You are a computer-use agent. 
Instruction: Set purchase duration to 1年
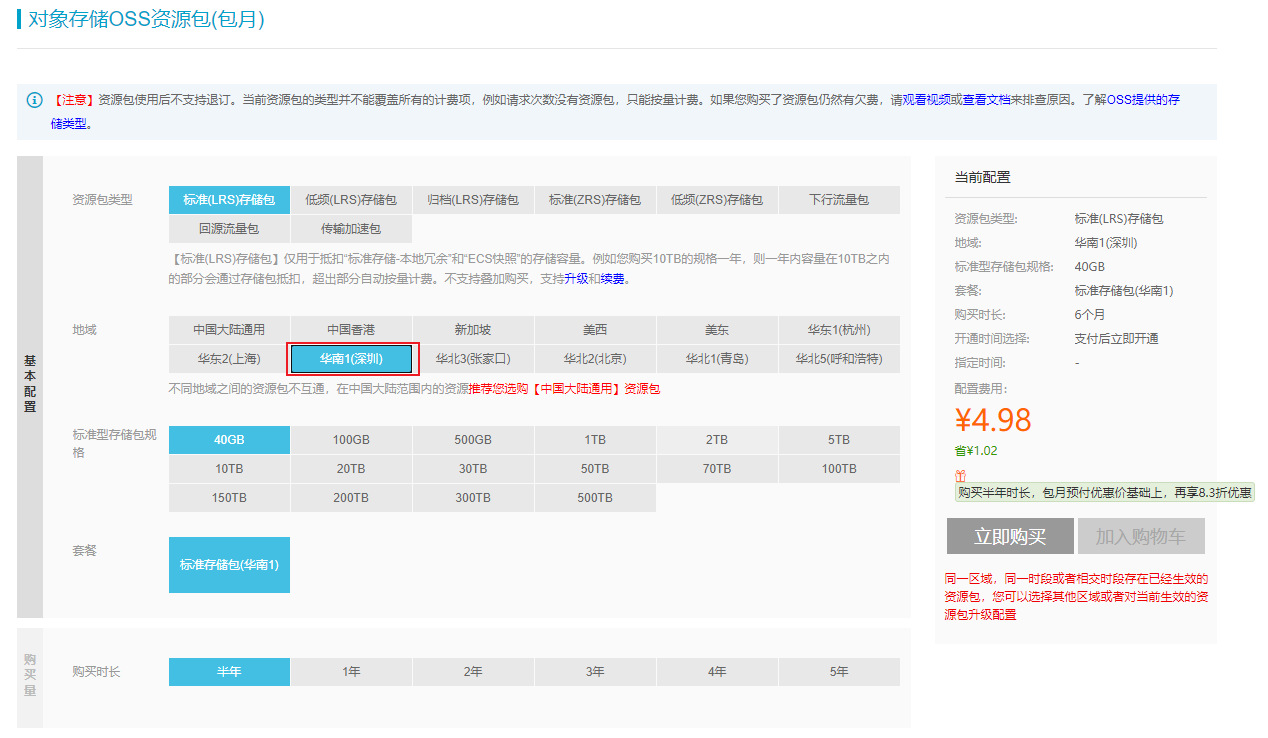(x=351, y=672)
